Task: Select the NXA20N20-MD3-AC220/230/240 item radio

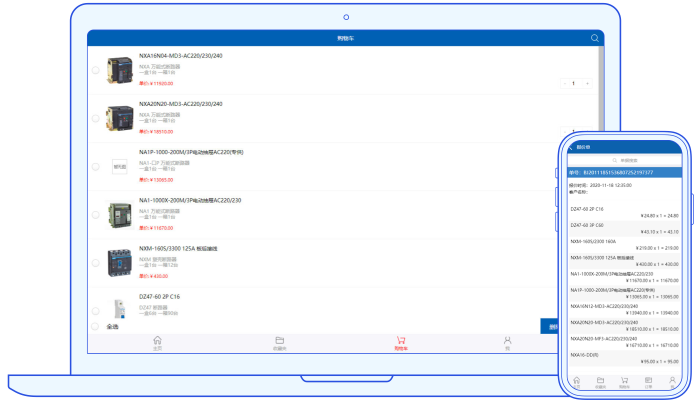Action: tap(96, 119)
